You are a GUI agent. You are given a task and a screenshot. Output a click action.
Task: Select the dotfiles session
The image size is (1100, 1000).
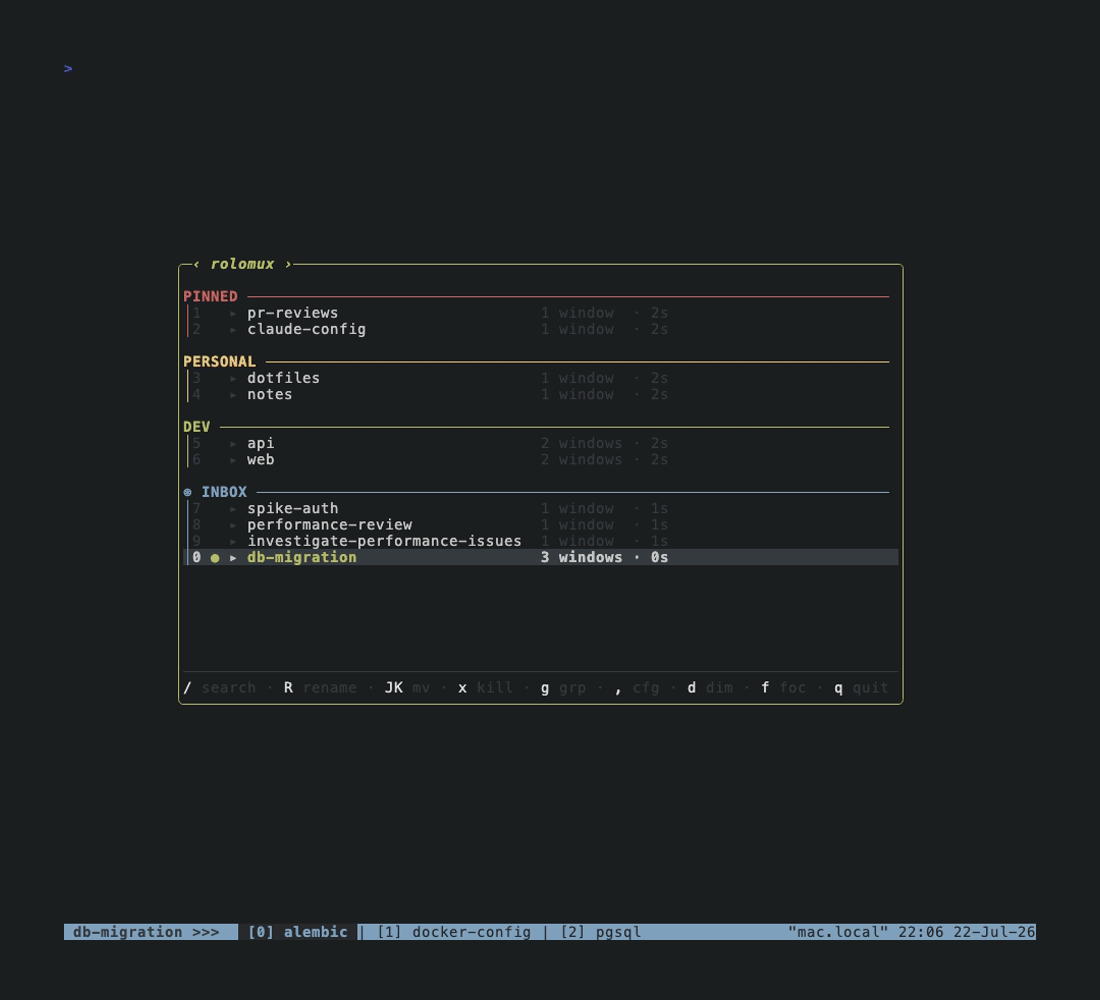point(541,378)
